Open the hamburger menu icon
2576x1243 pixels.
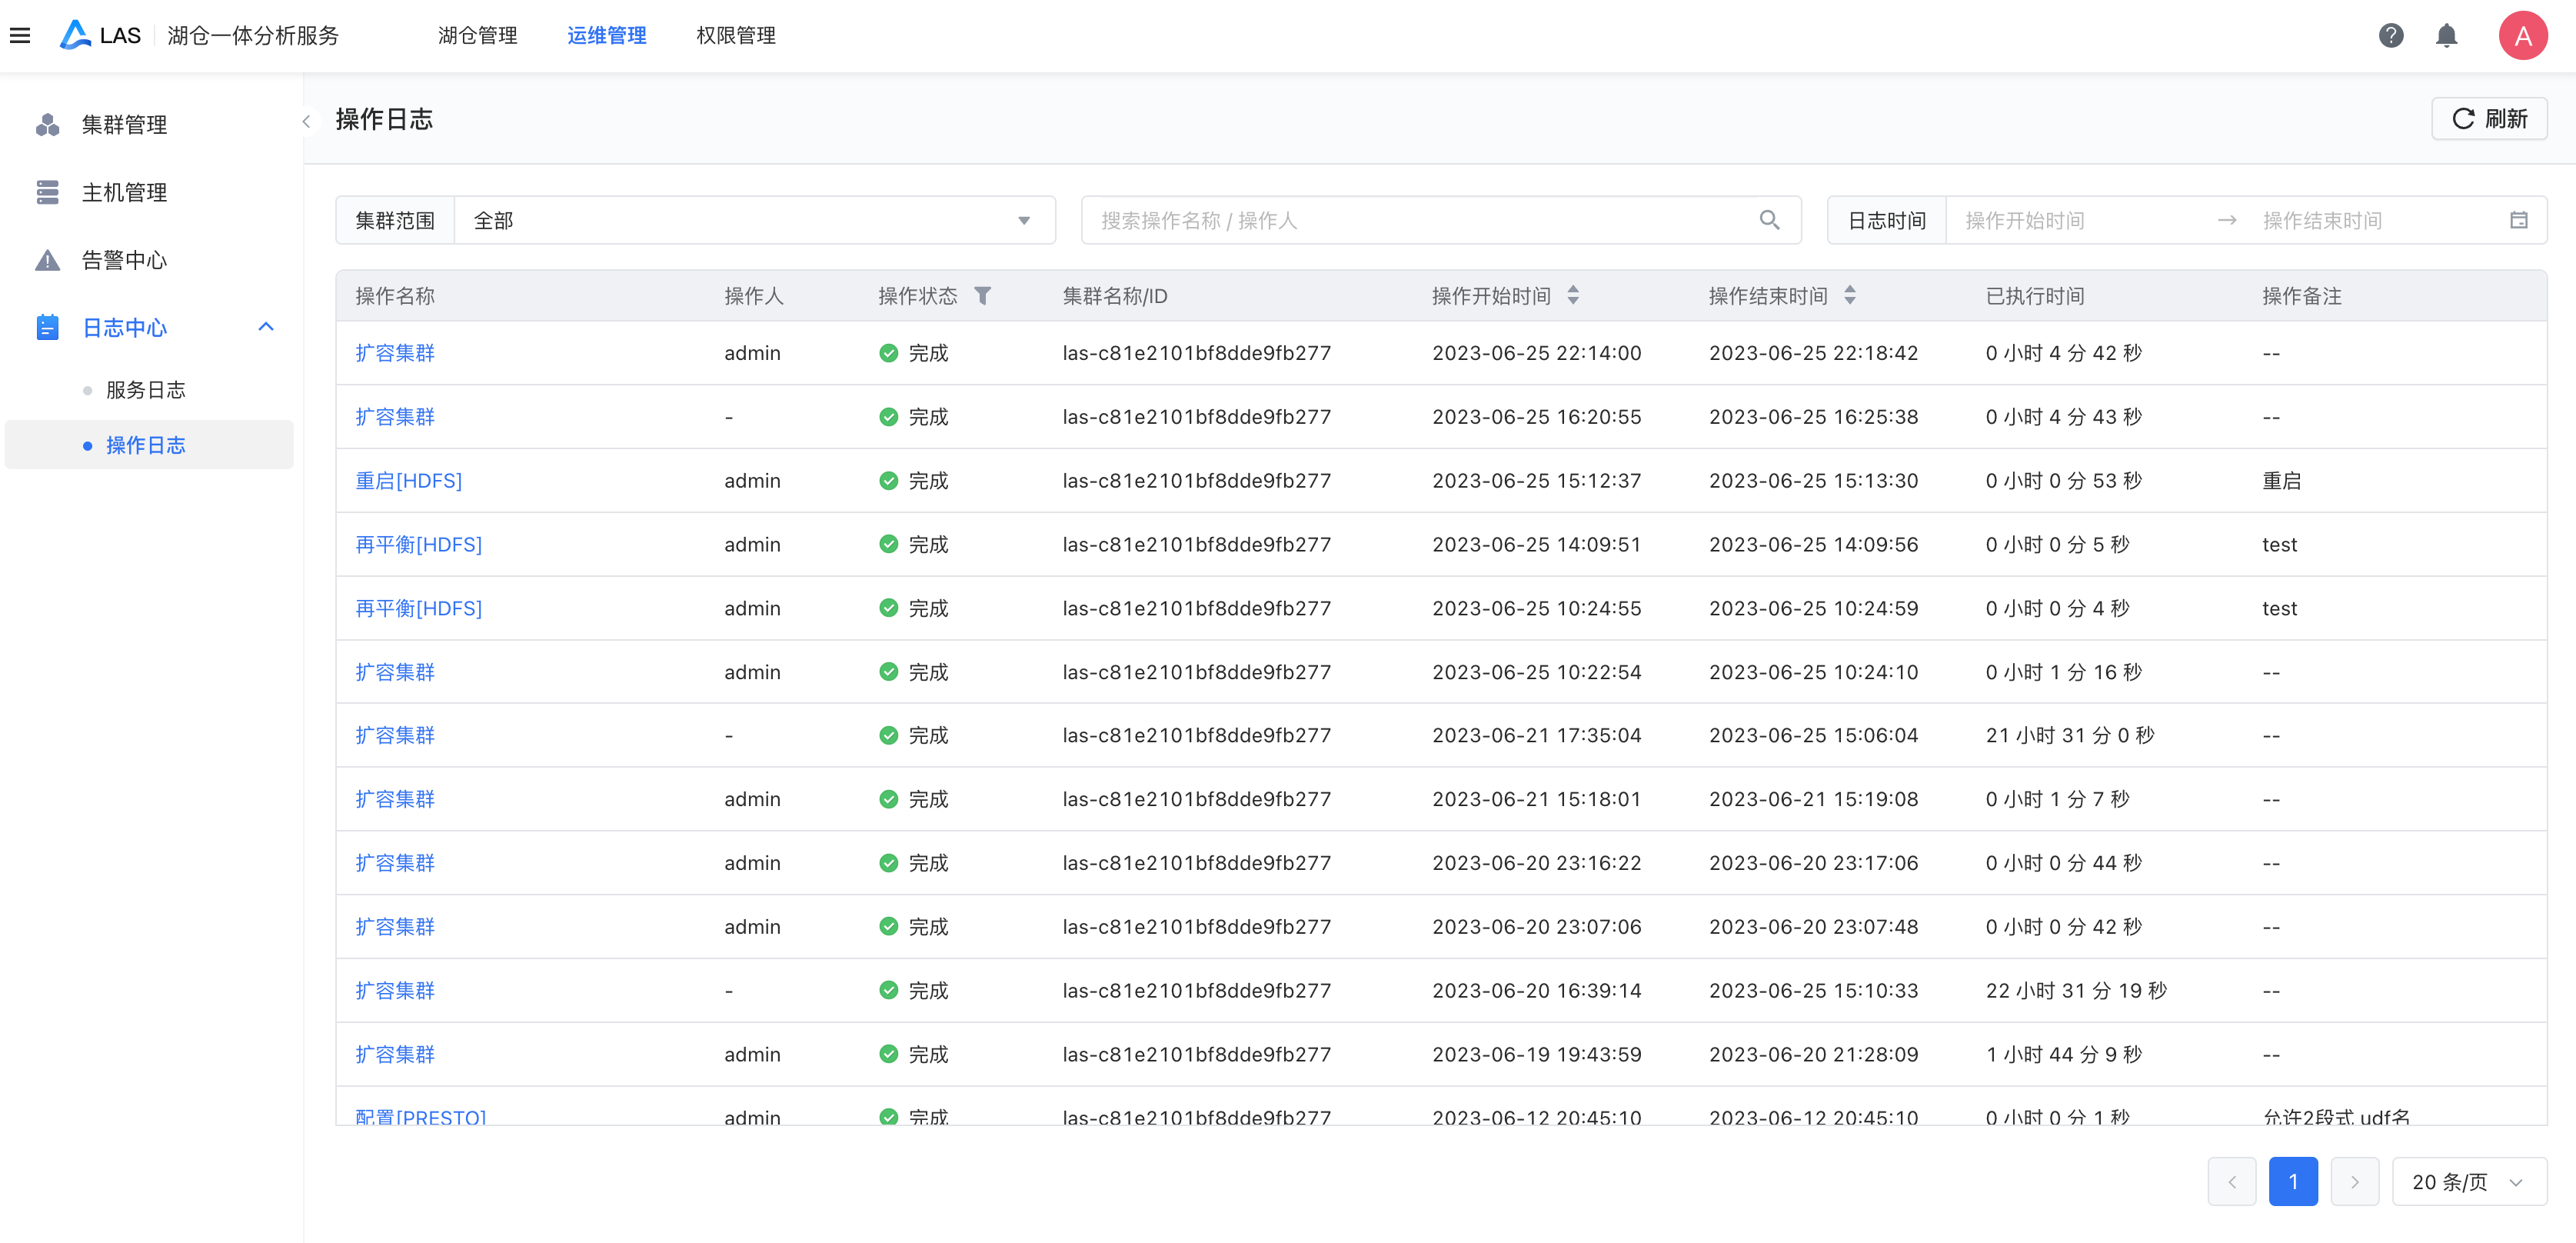point(20,36)
